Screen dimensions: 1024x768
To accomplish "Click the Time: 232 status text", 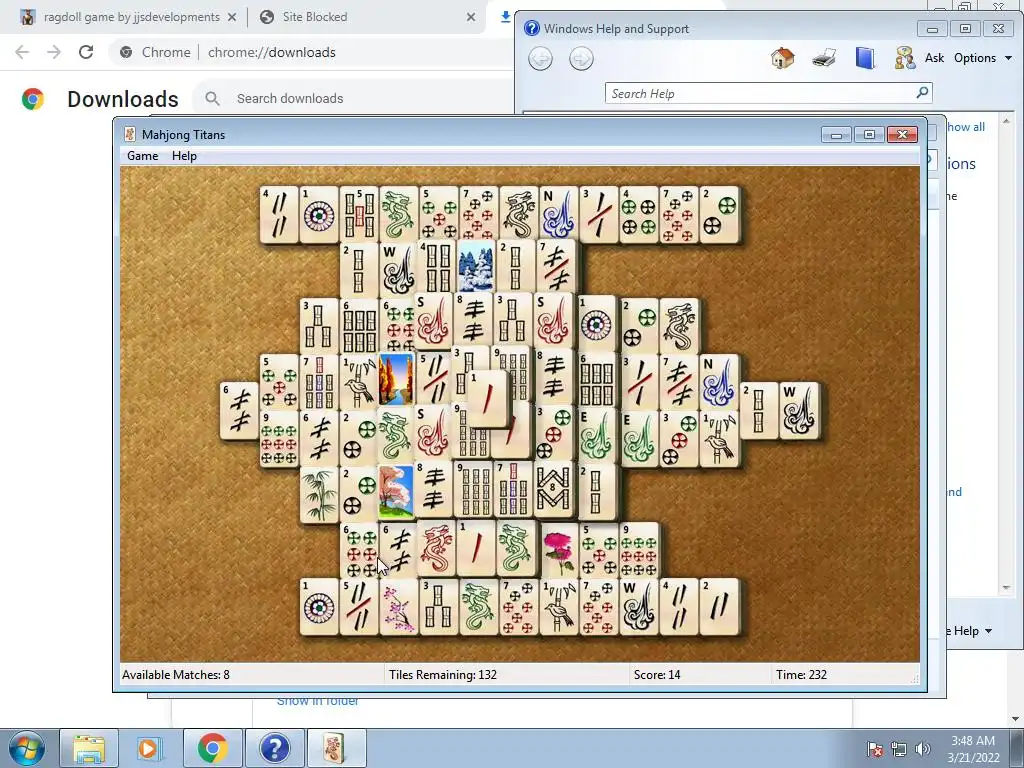I will [x=801, y=675].
